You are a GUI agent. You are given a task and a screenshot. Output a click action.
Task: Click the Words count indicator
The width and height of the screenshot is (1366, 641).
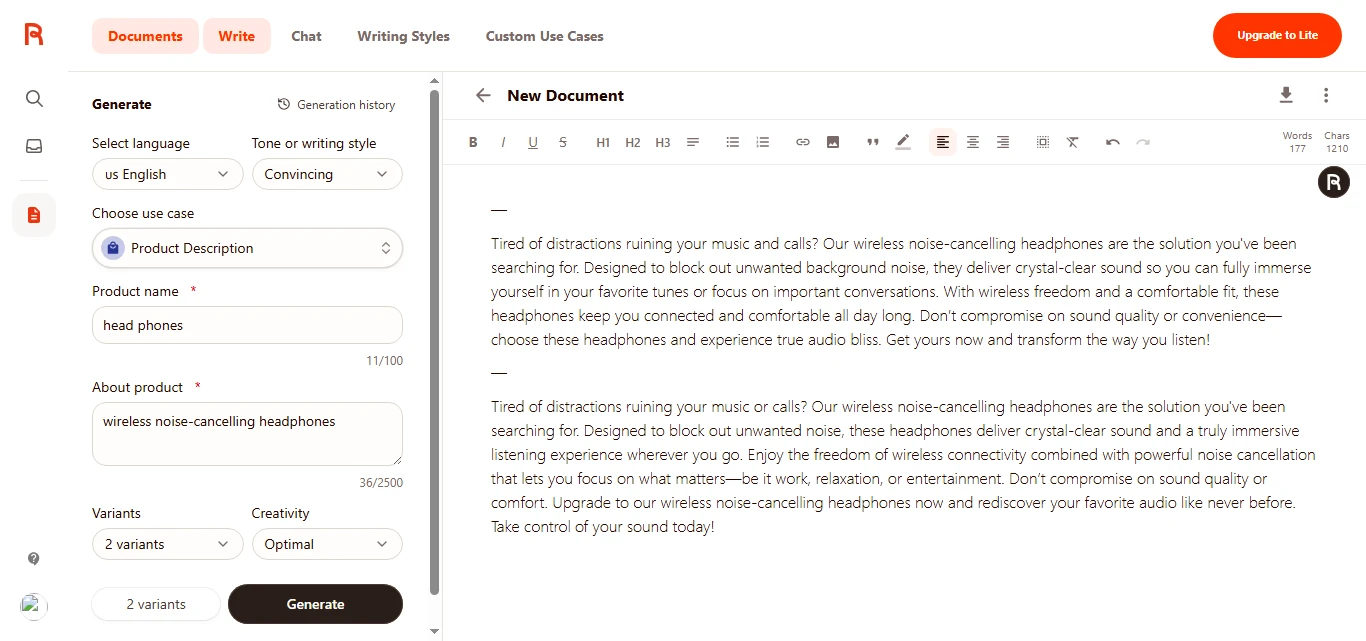1297,142
